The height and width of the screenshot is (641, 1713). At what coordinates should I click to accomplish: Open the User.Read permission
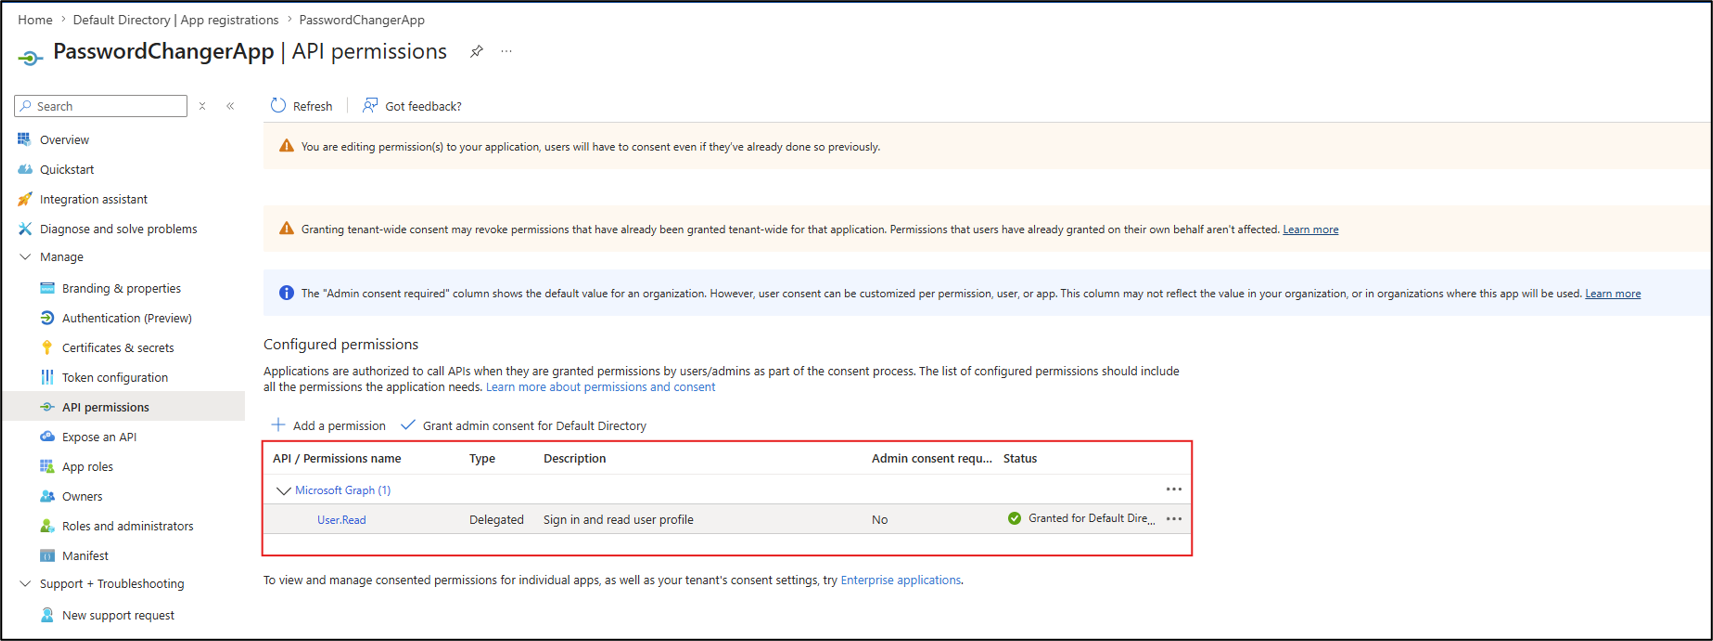pyautogui.click(x=341, y=520)
